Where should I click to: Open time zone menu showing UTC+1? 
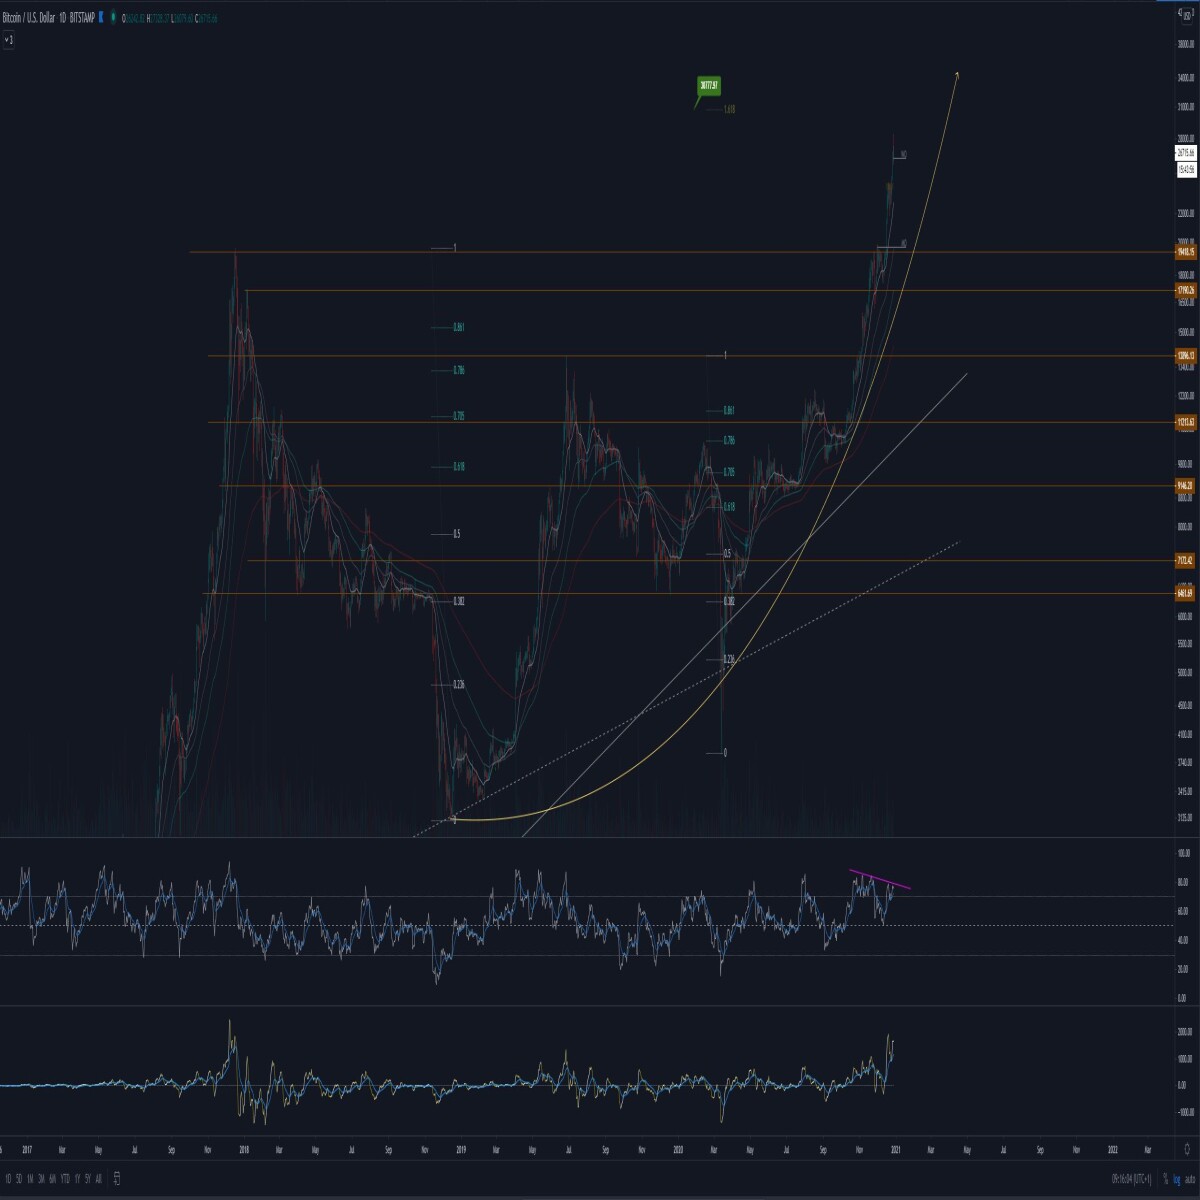(1131, 1180)
